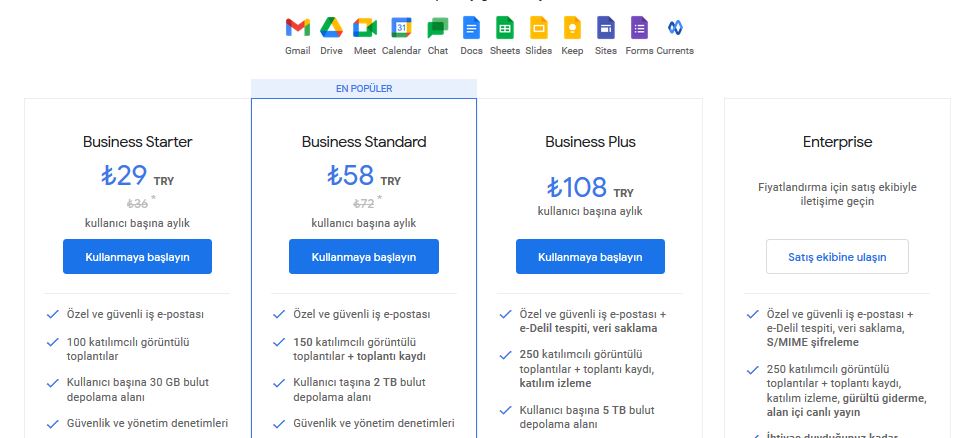Image resolution: width=977 pixels, height=438 pixels.
Task: Click the Docs icon
Action: pos(472,27)
